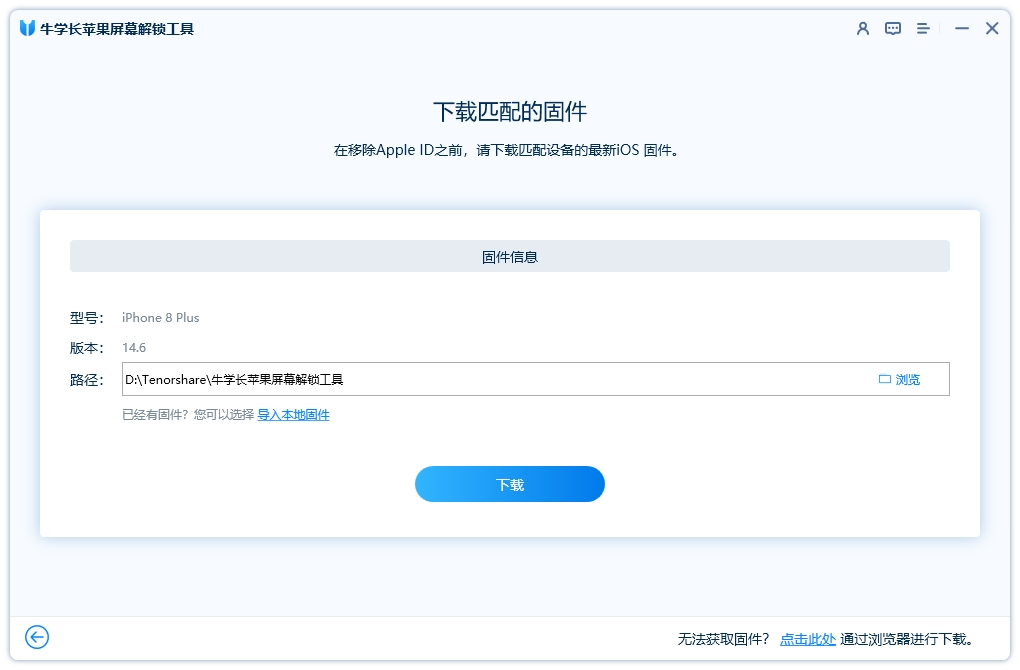
Task: Click the version value 14.6
Action: coord(134,347)
